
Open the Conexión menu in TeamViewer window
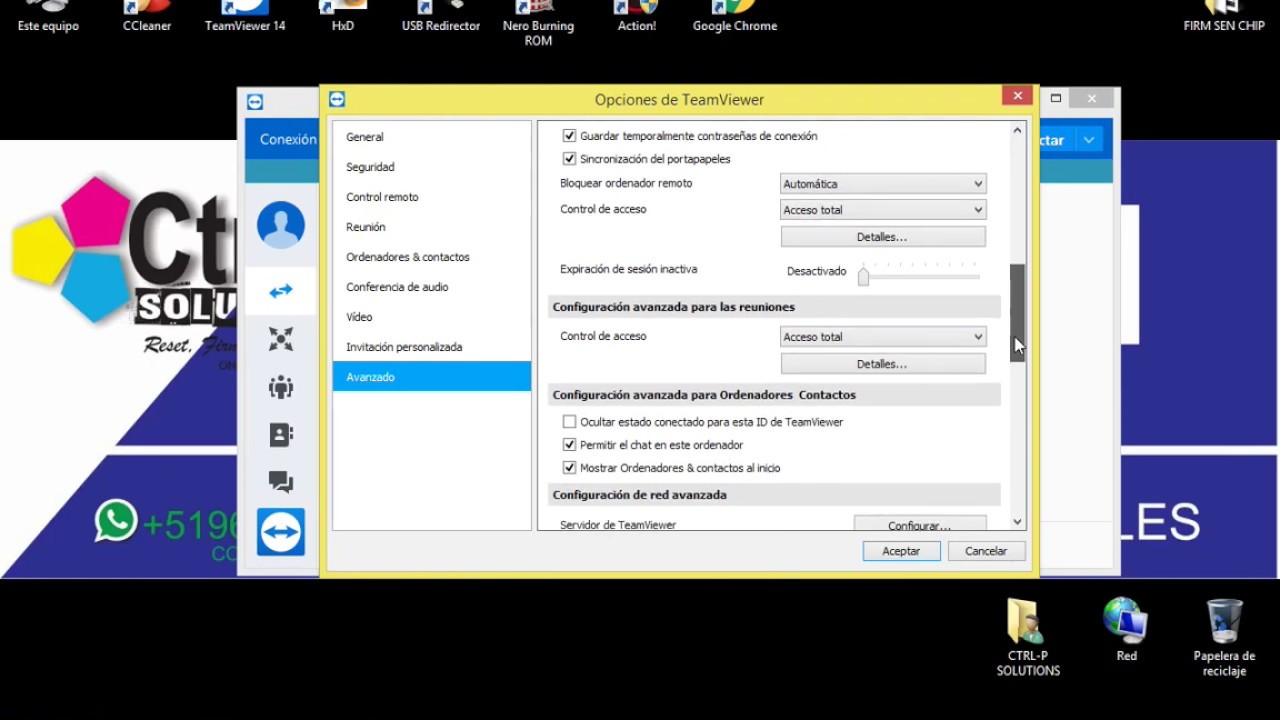tap(288, 139)
